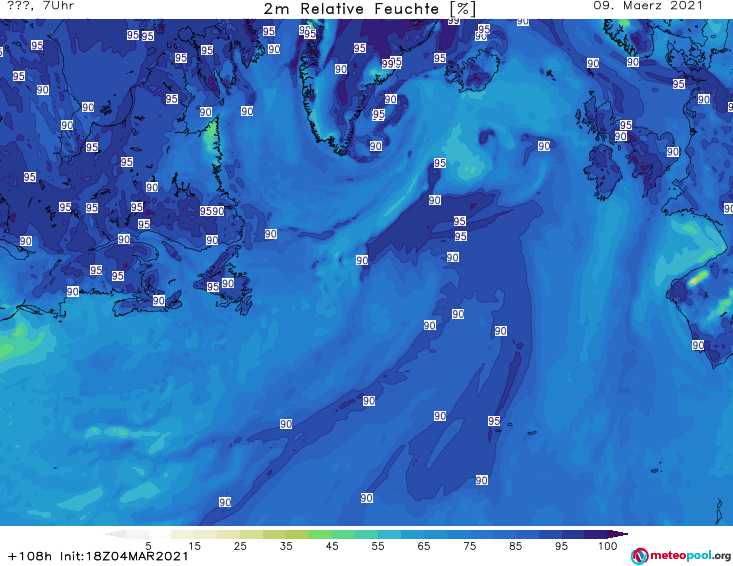Screen dimensions: 733x566
Task: Select the 'Init:18Z04MAR2021' text
Action: 124,556
